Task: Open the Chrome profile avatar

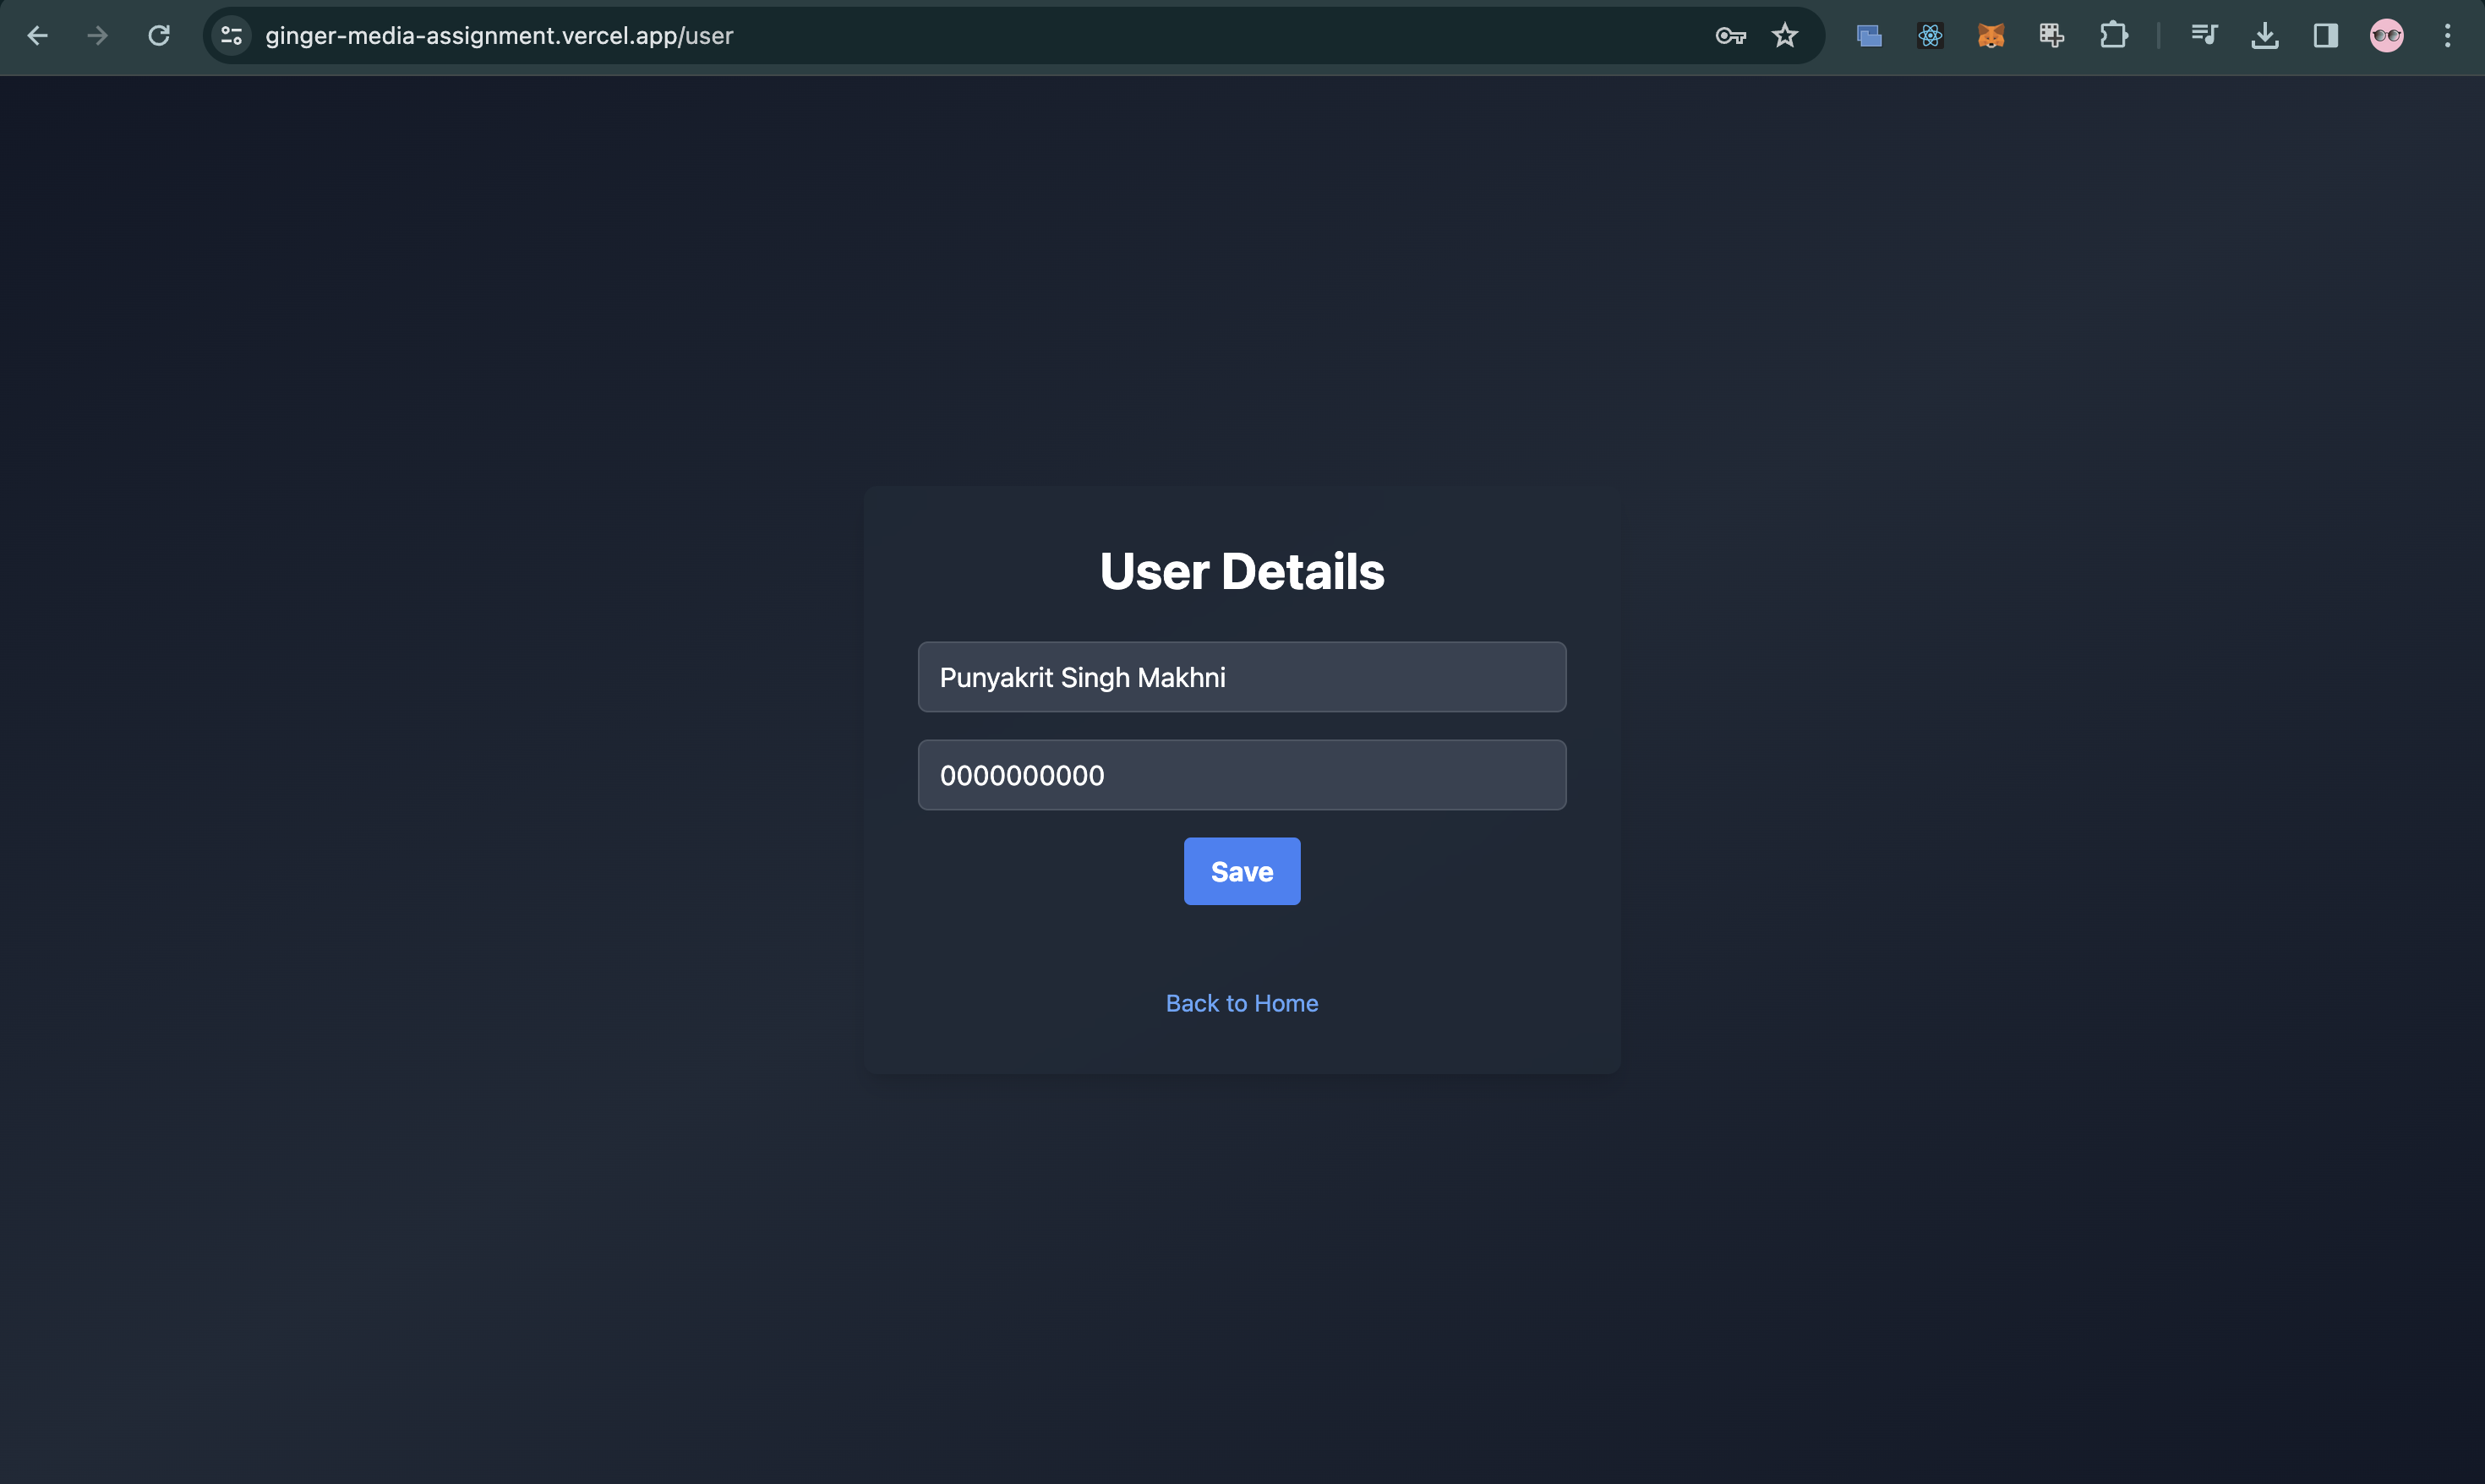Action: [x=2387, y=36]
